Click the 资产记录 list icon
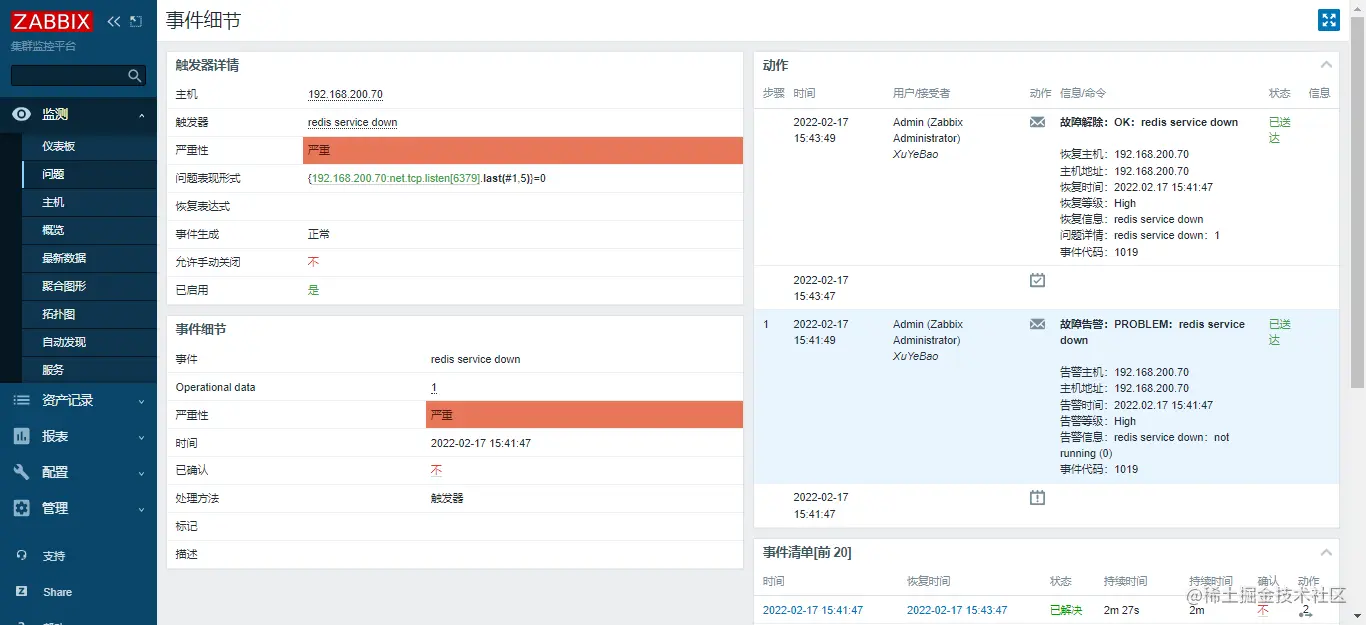This screenshot has width=1366, height=625. click(x=22, y=400)
